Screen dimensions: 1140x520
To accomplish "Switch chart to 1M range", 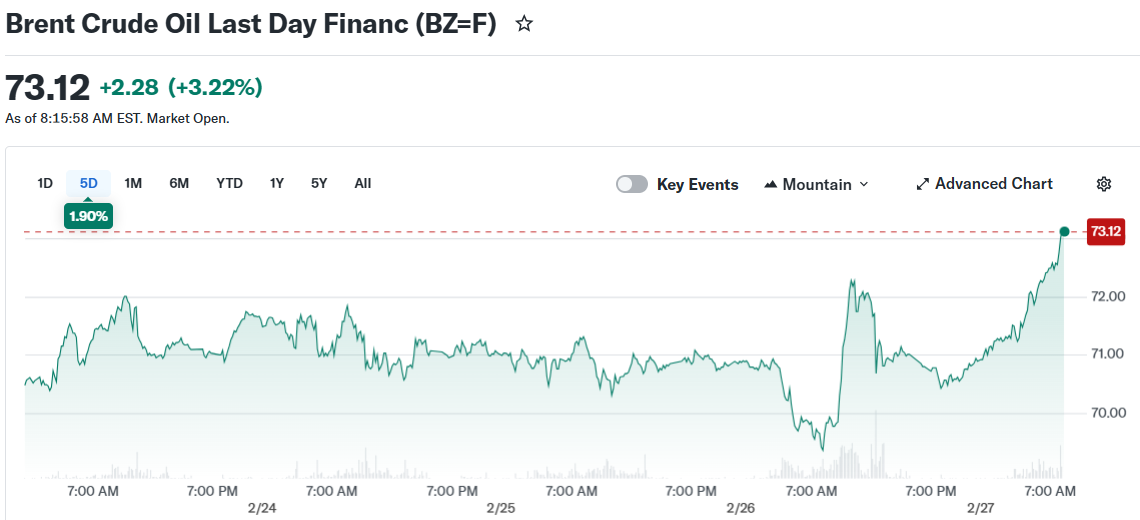I will point(133,183).
